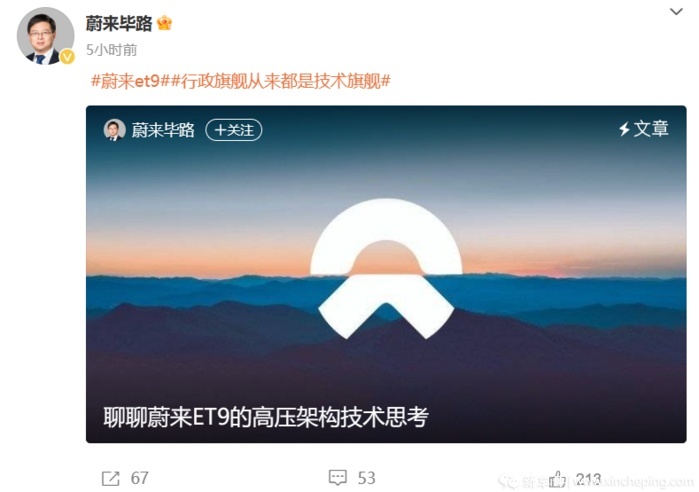Viewport: 699px width, 492px height.
Task: Click 蔚来毕路 name inside article card
Action: [x=163, y=130]
